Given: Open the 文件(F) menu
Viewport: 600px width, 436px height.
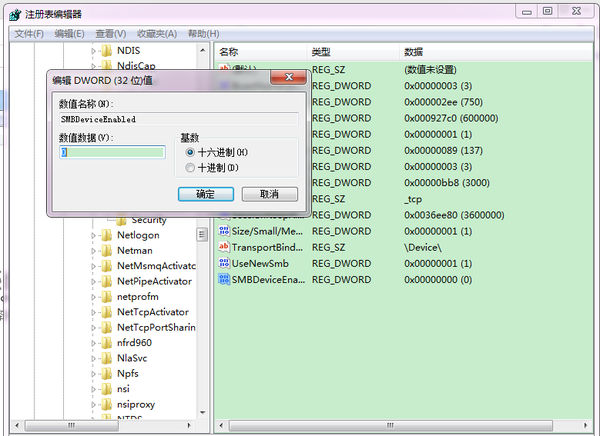Looking at the screenshot, I should tap(29, 34).
